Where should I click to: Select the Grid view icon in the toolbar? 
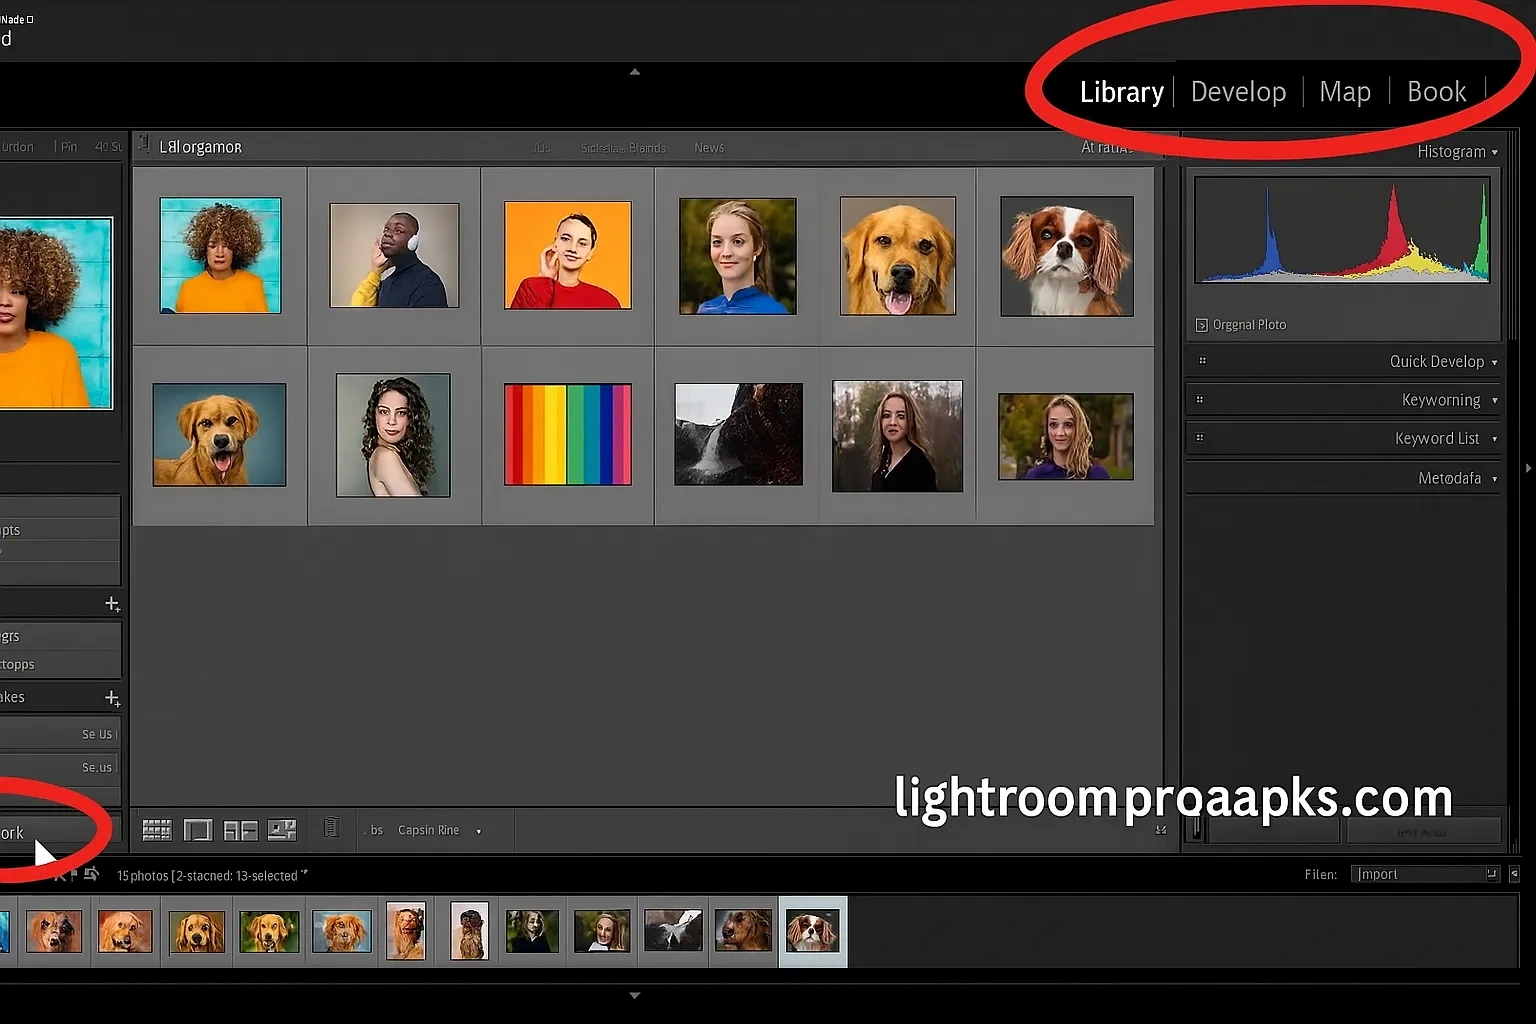156,830
